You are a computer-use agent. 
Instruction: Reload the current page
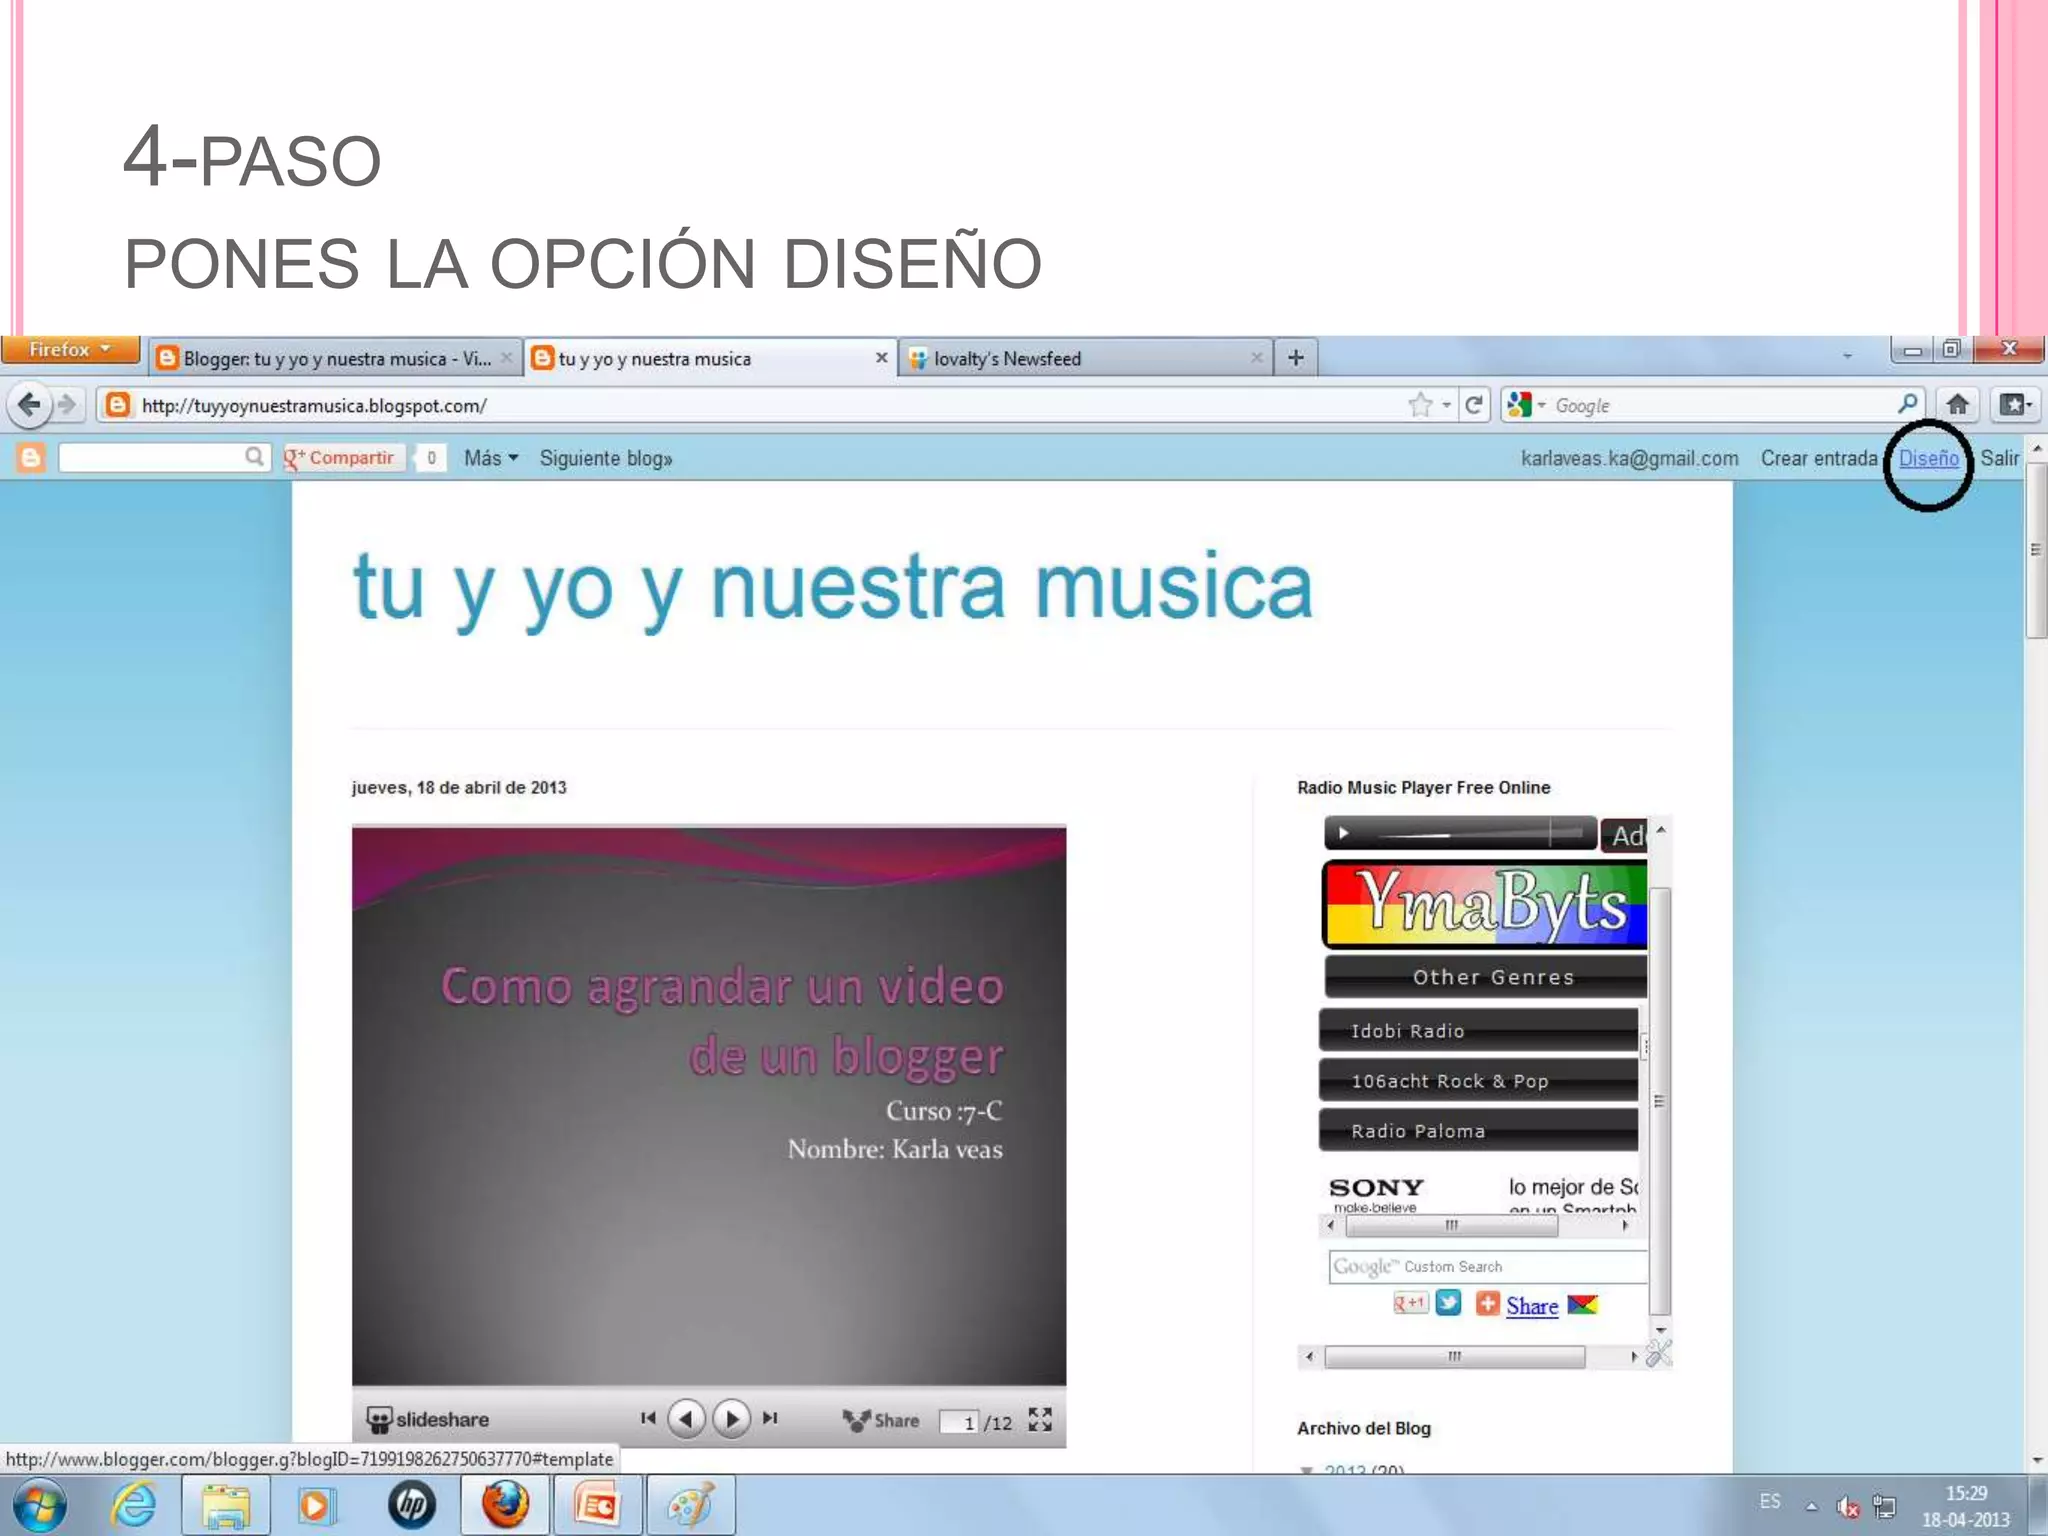click(x=1474, y=405)
